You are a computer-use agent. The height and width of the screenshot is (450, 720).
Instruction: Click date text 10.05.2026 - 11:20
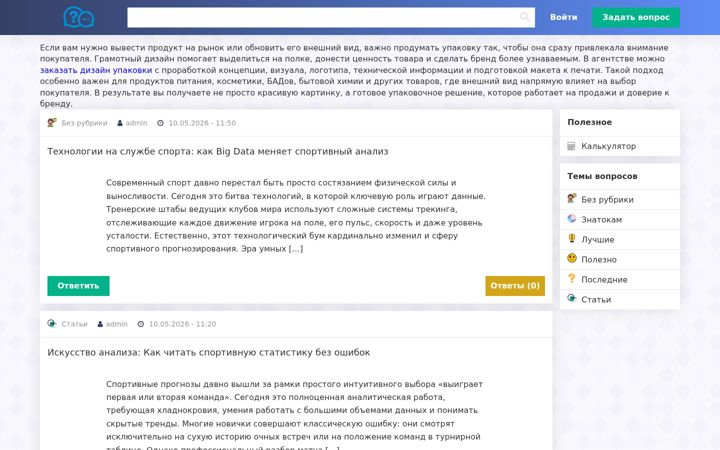pyautogui.click(x=182, y=324)
